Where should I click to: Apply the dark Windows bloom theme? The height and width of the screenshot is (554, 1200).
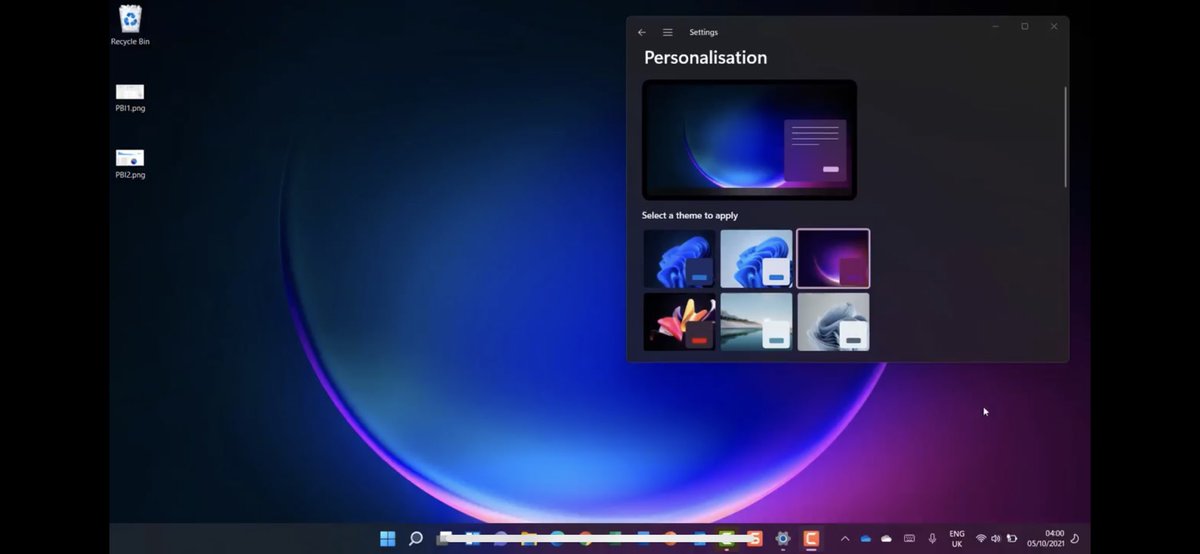[679, 259]
